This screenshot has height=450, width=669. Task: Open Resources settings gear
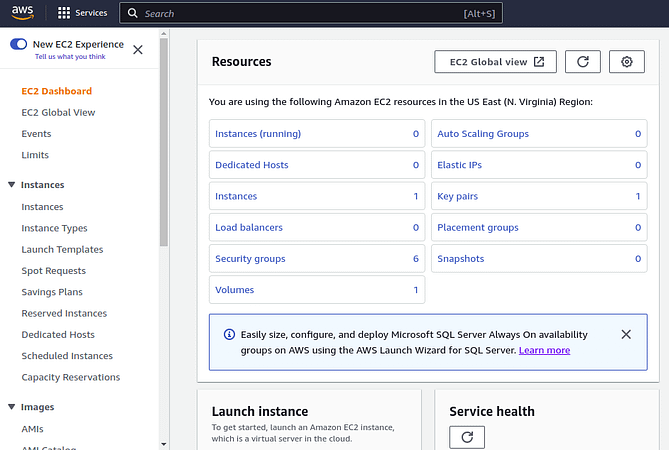[x=626, y=62]
